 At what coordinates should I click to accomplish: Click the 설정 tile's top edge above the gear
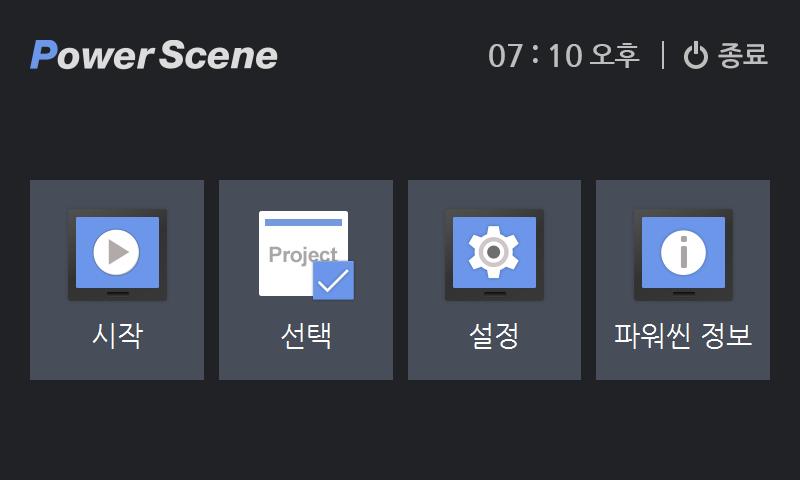pos(494,192)
